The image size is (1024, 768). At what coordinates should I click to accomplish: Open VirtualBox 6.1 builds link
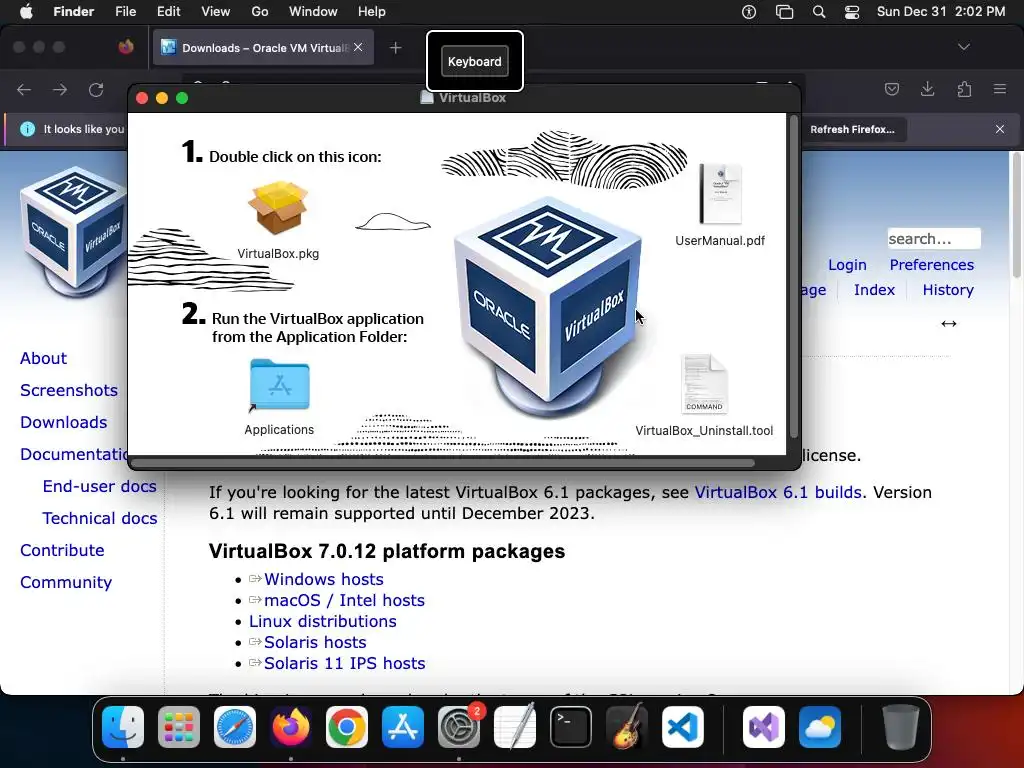click(x=778, y=492)
